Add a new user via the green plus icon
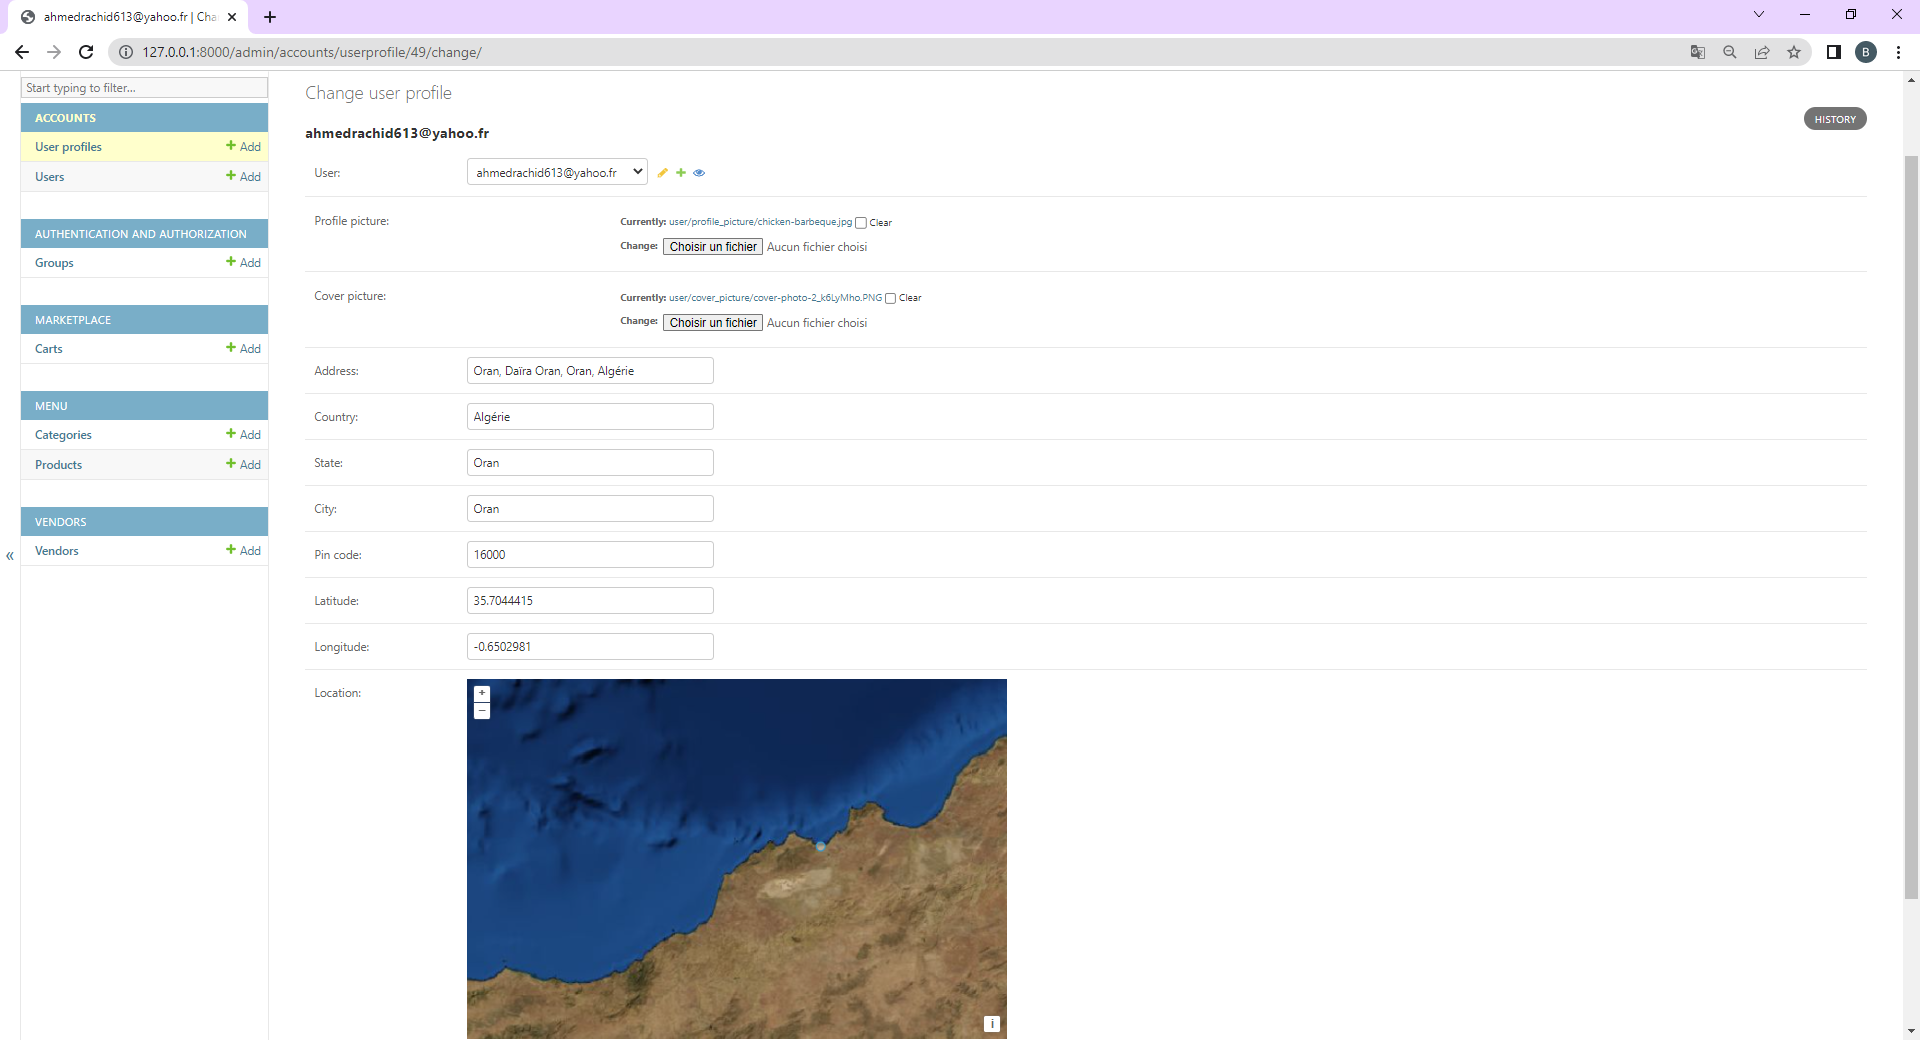Viewport: 1920px width, 1040px height. click(681, 172)
